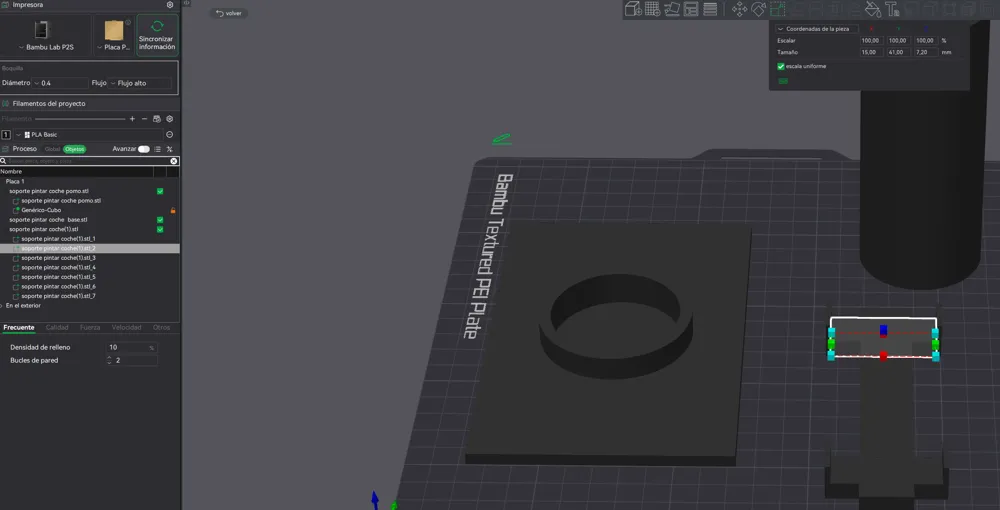
Task: Click Densidad de relleno value field
Action: (x=131, y=347)
